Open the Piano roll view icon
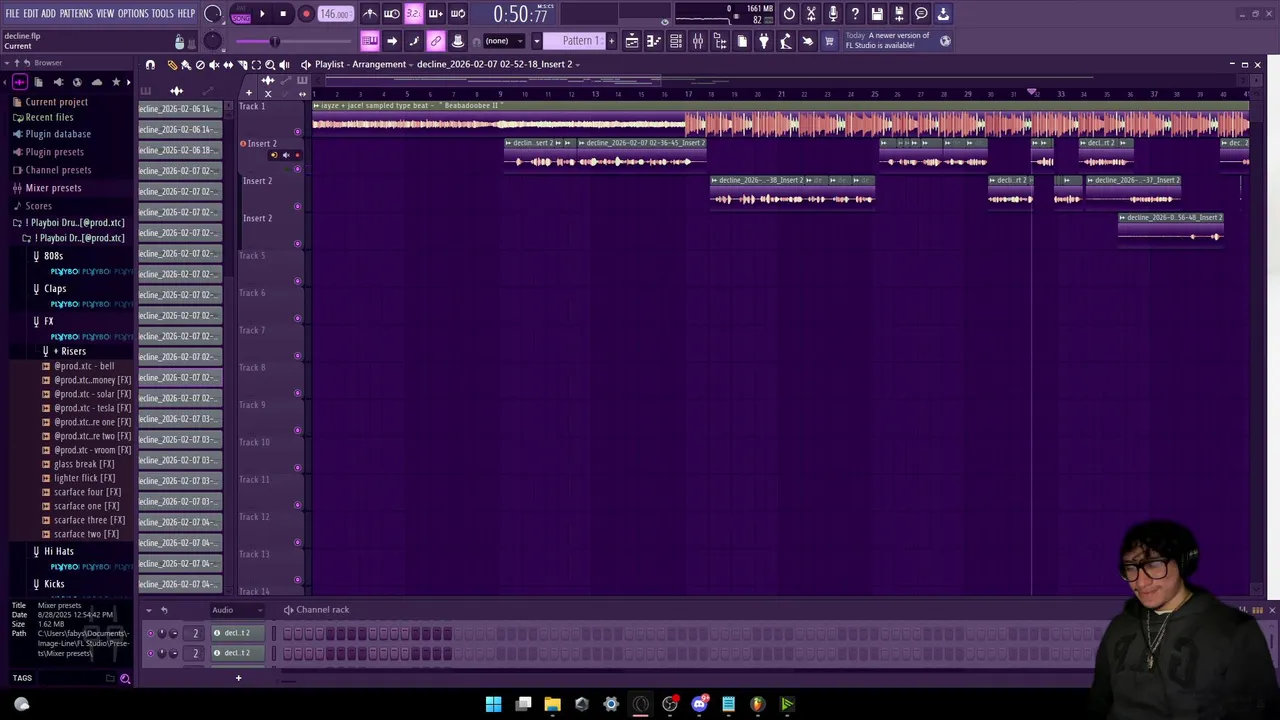 pos(654,41)
